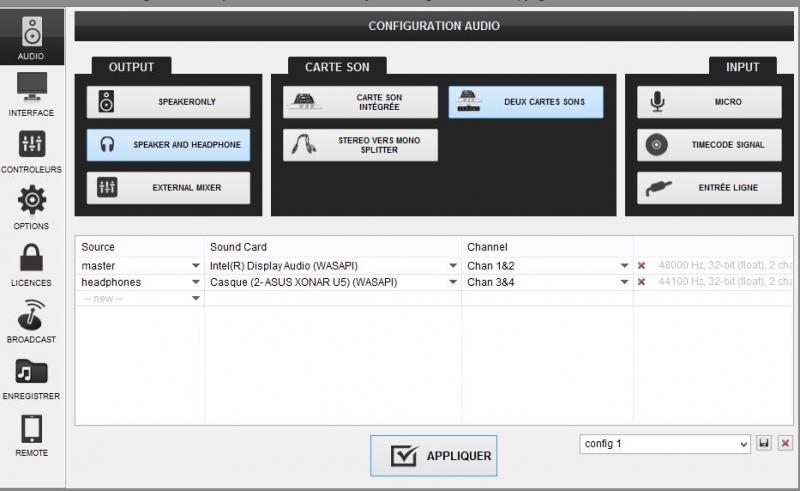Click the Appliquer button

pos(433,456)
